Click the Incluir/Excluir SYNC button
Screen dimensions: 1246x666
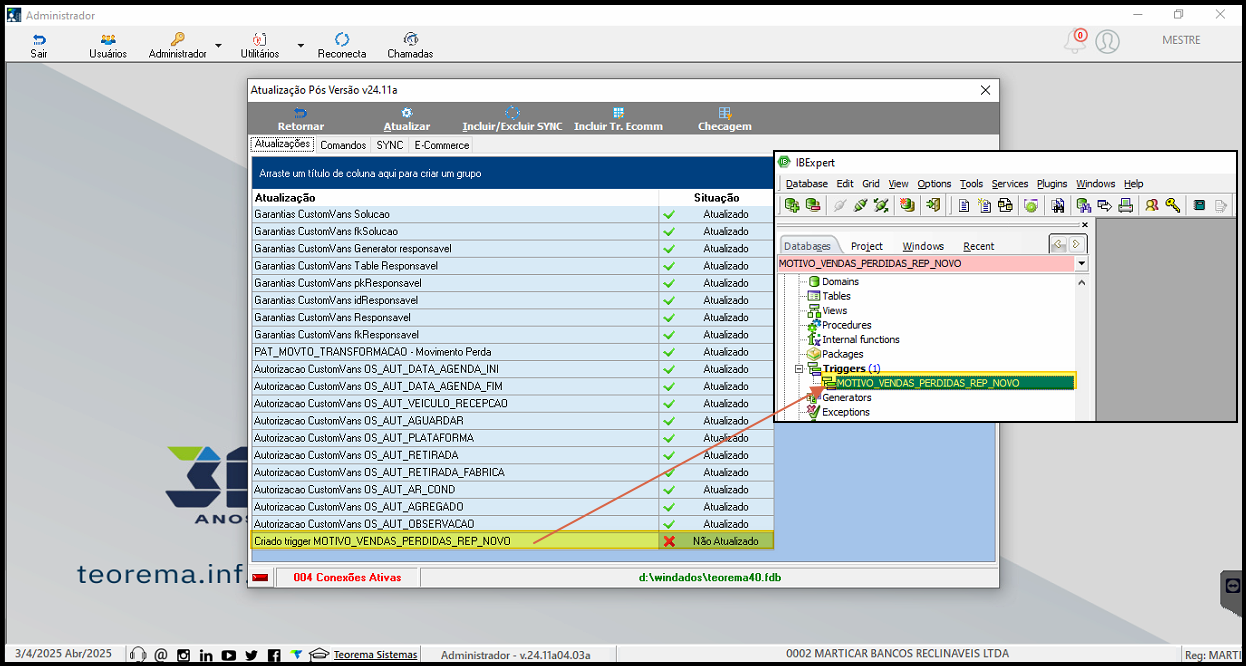click(x=512, y=120)
